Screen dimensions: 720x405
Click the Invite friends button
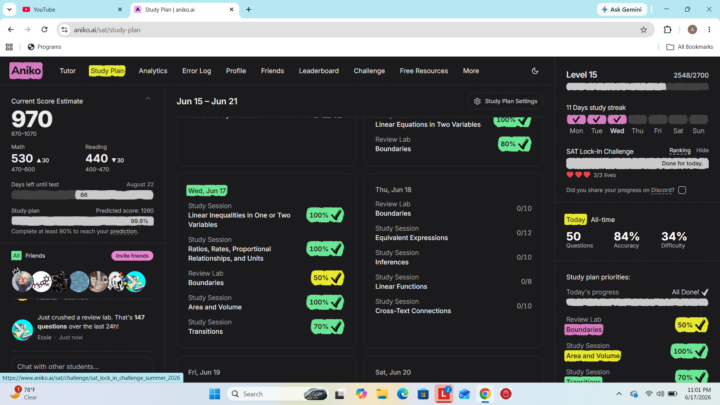click(132, 256)
